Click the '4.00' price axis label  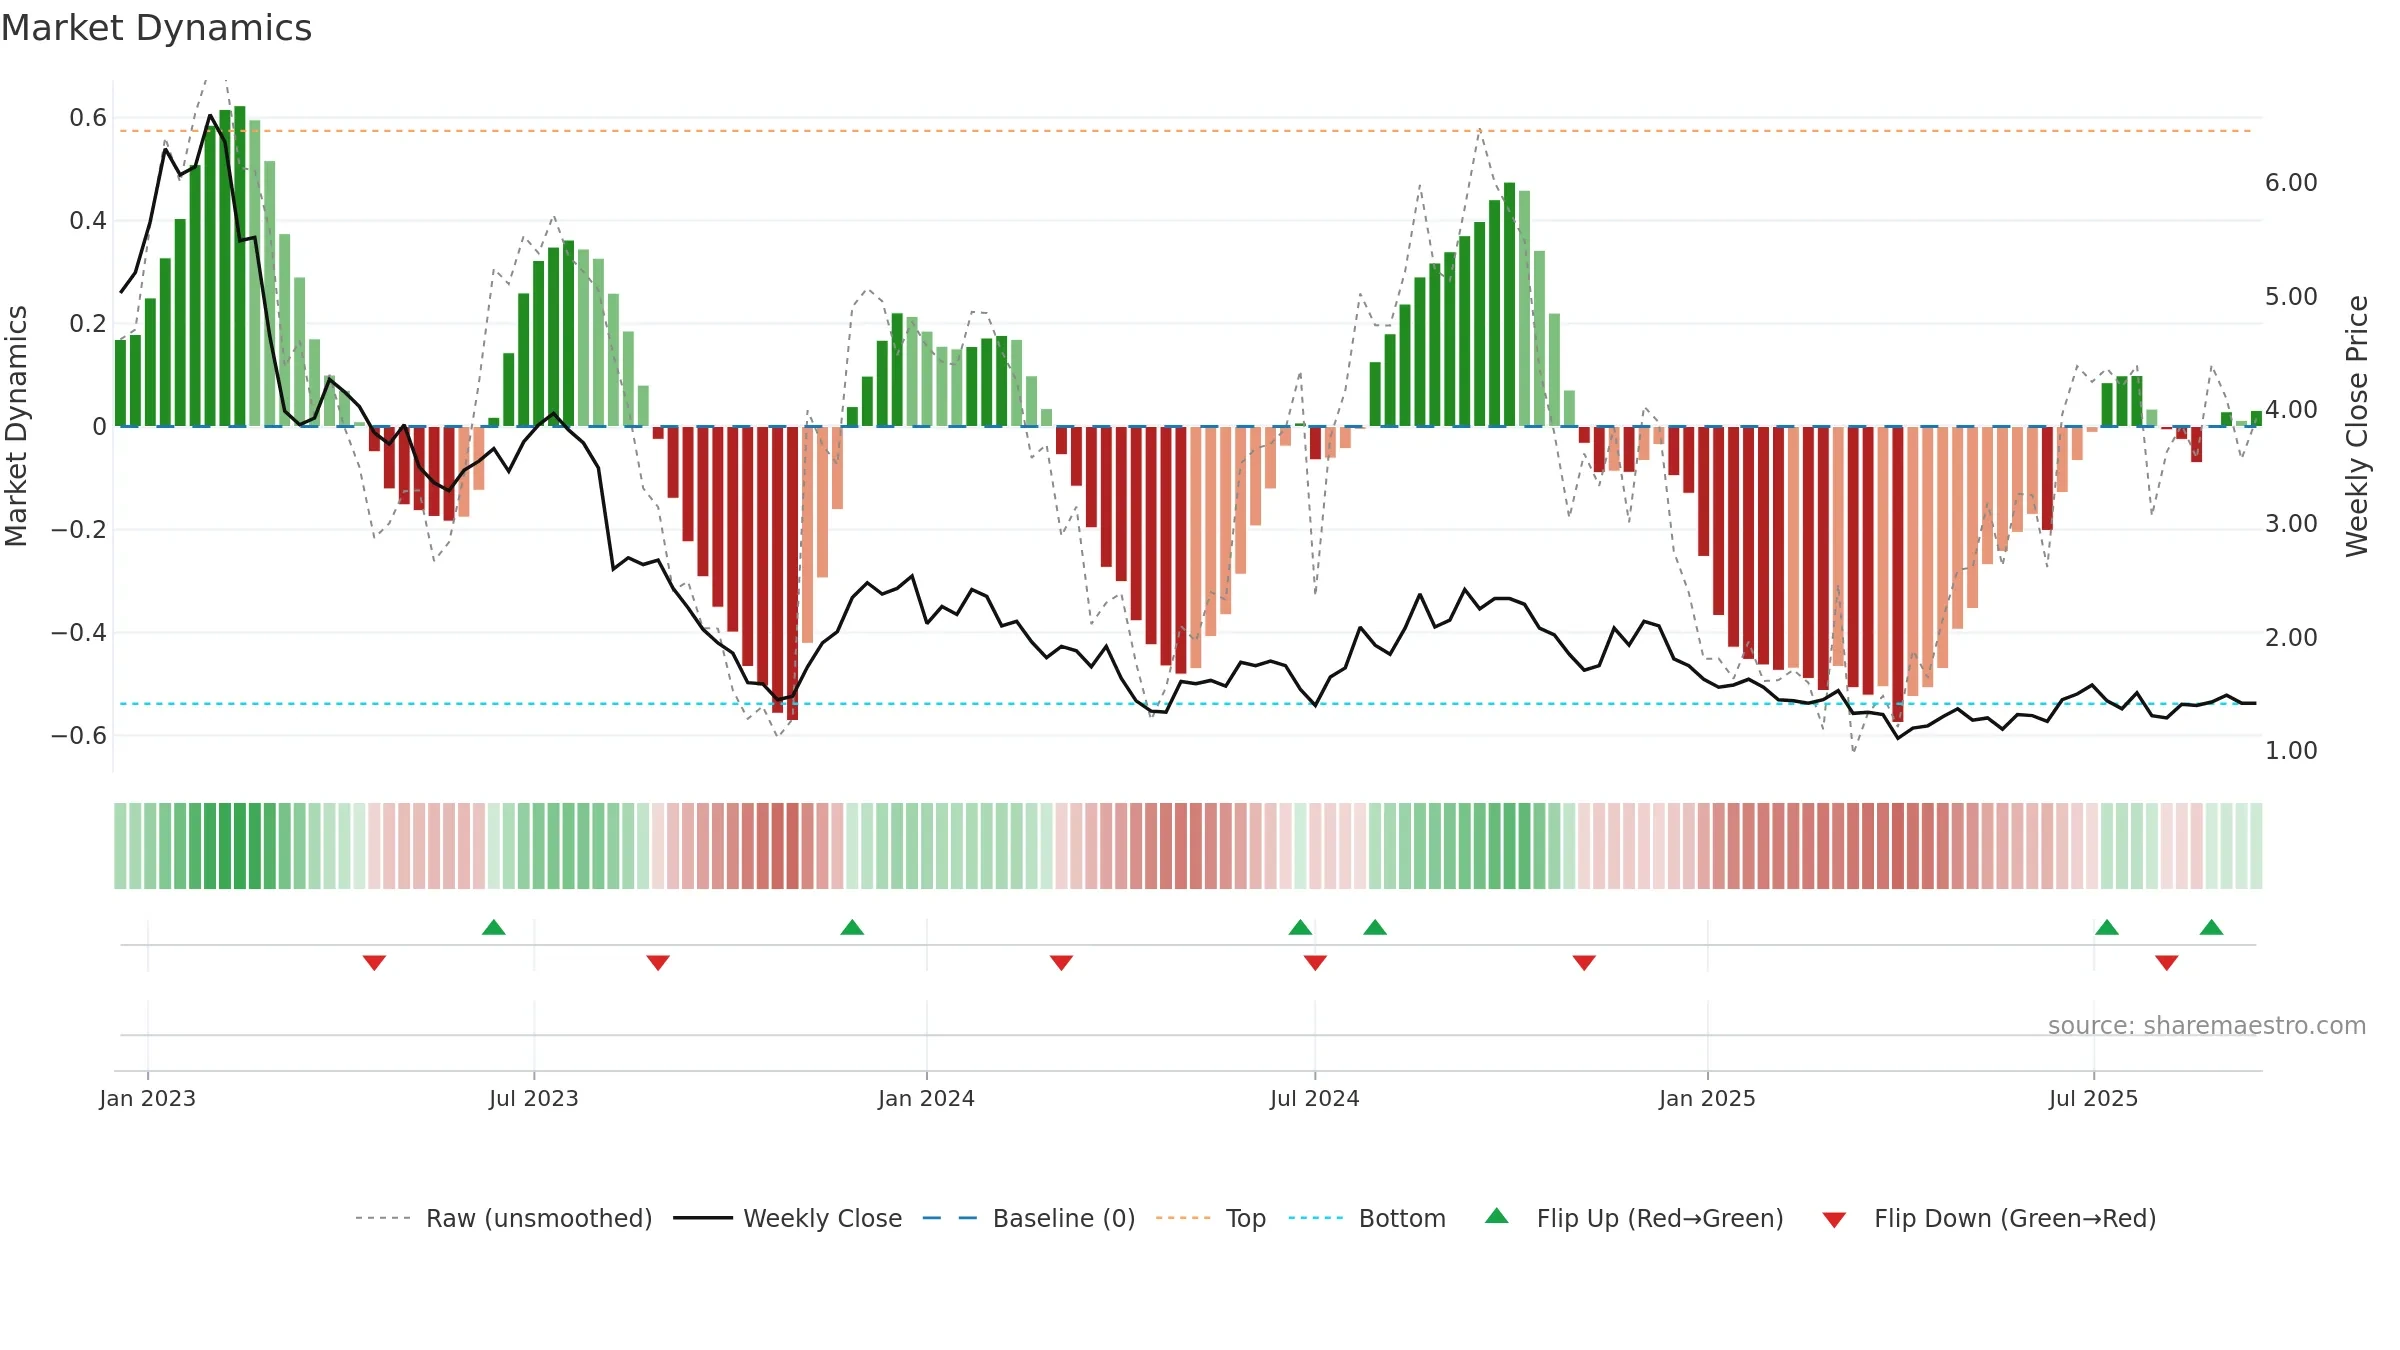pyautogui.click(x=2291, y=410)
